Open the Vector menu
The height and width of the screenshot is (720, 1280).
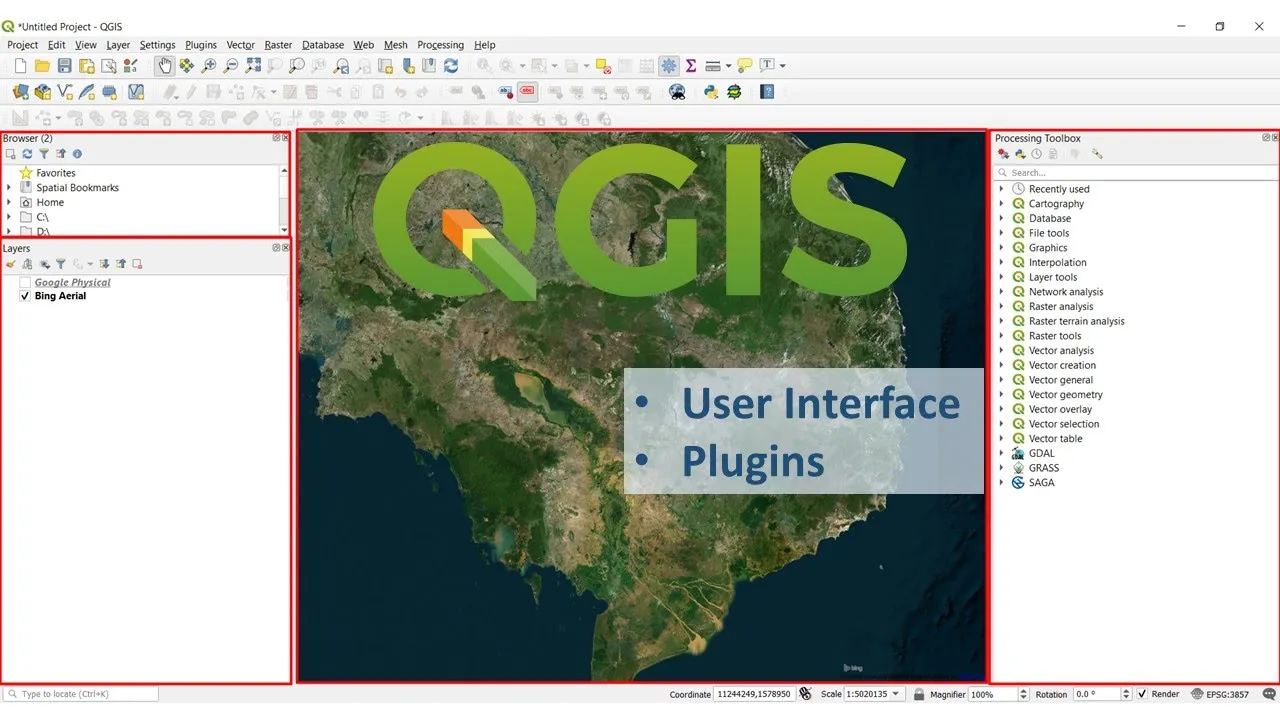pyautogui.click(x=240, y=45)
